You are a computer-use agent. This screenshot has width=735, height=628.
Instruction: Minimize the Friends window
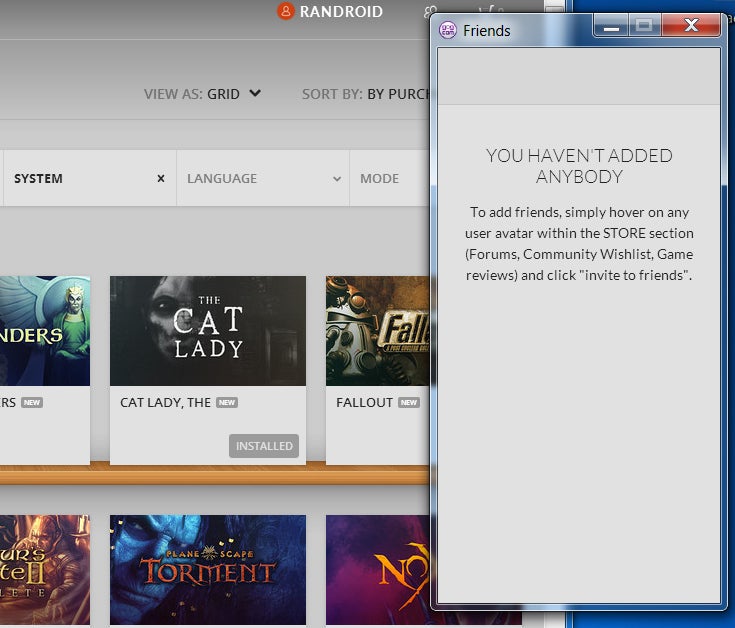[x=611, y=27]
